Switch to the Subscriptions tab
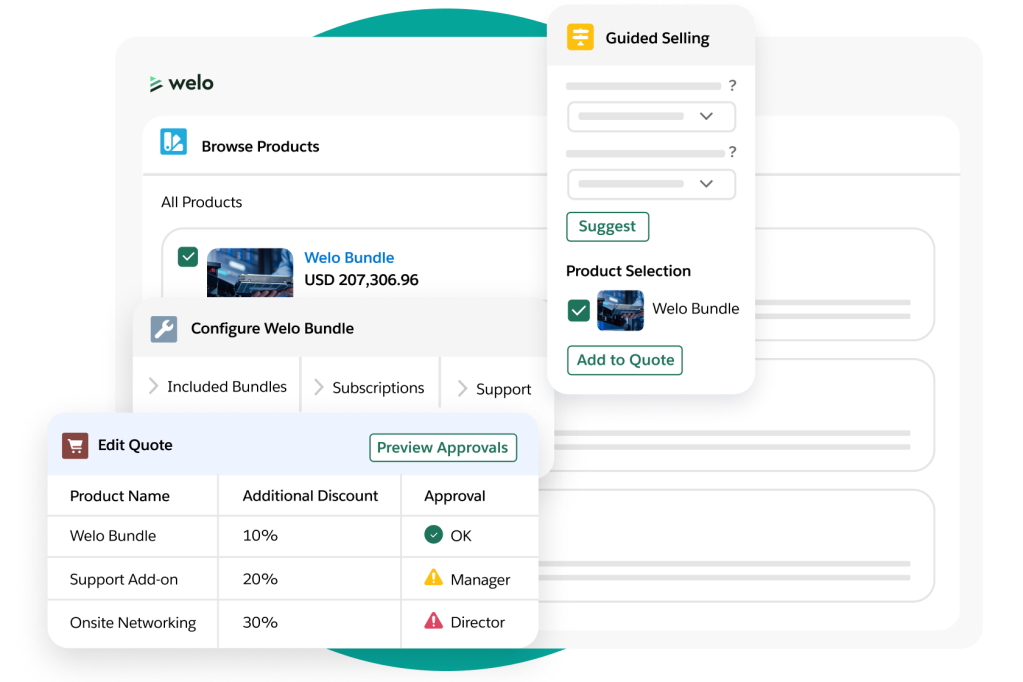Viewport: 1023px width, 682px height. 369,388
